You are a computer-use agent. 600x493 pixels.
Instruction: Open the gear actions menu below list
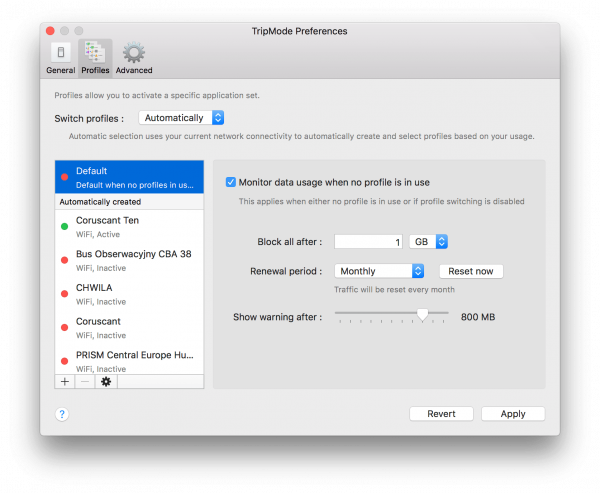pyautogui.click(x=106, y=381)
